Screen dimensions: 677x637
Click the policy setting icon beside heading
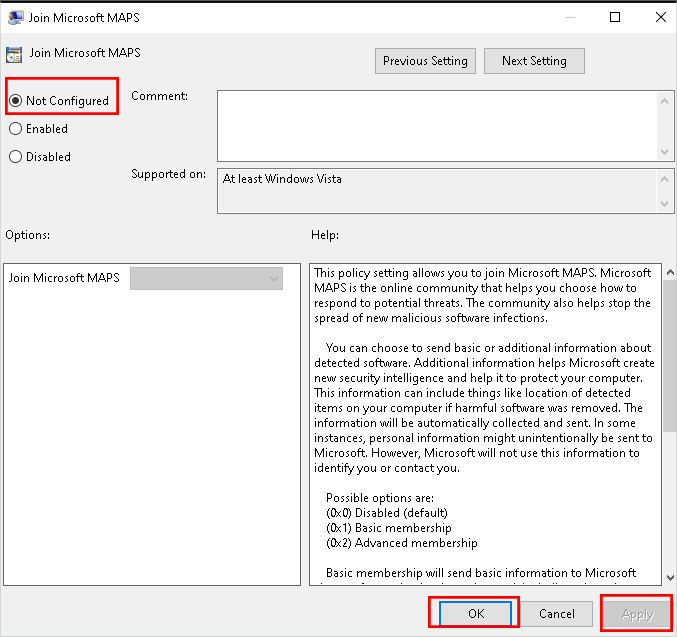[14, 55]
